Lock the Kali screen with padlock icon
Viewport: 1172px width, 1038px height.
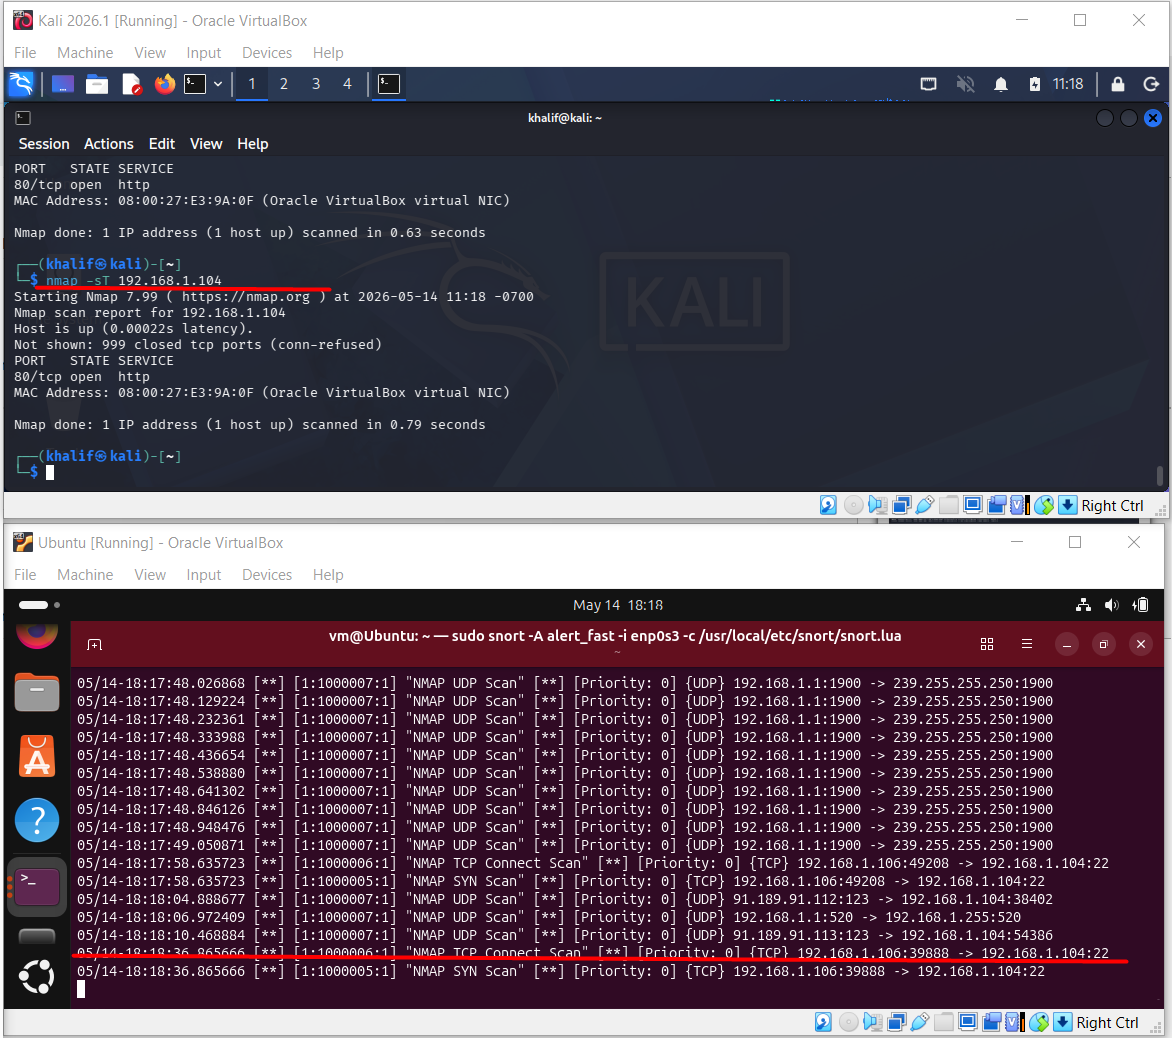1117,84
